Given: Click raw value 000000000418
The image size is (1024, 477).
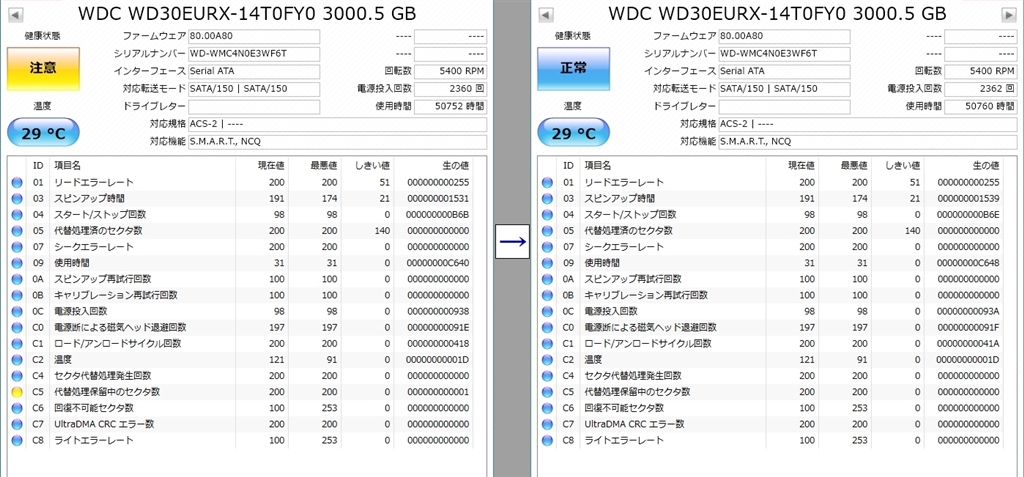Looking at the screenshot, I should coord(438,344).
